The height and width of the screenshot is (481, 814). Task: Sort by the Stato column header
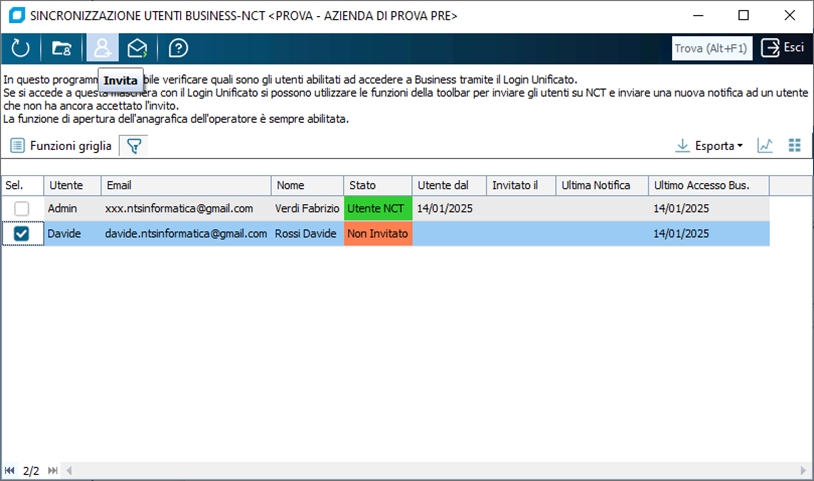pyautogui.click(x=378, y=185)
